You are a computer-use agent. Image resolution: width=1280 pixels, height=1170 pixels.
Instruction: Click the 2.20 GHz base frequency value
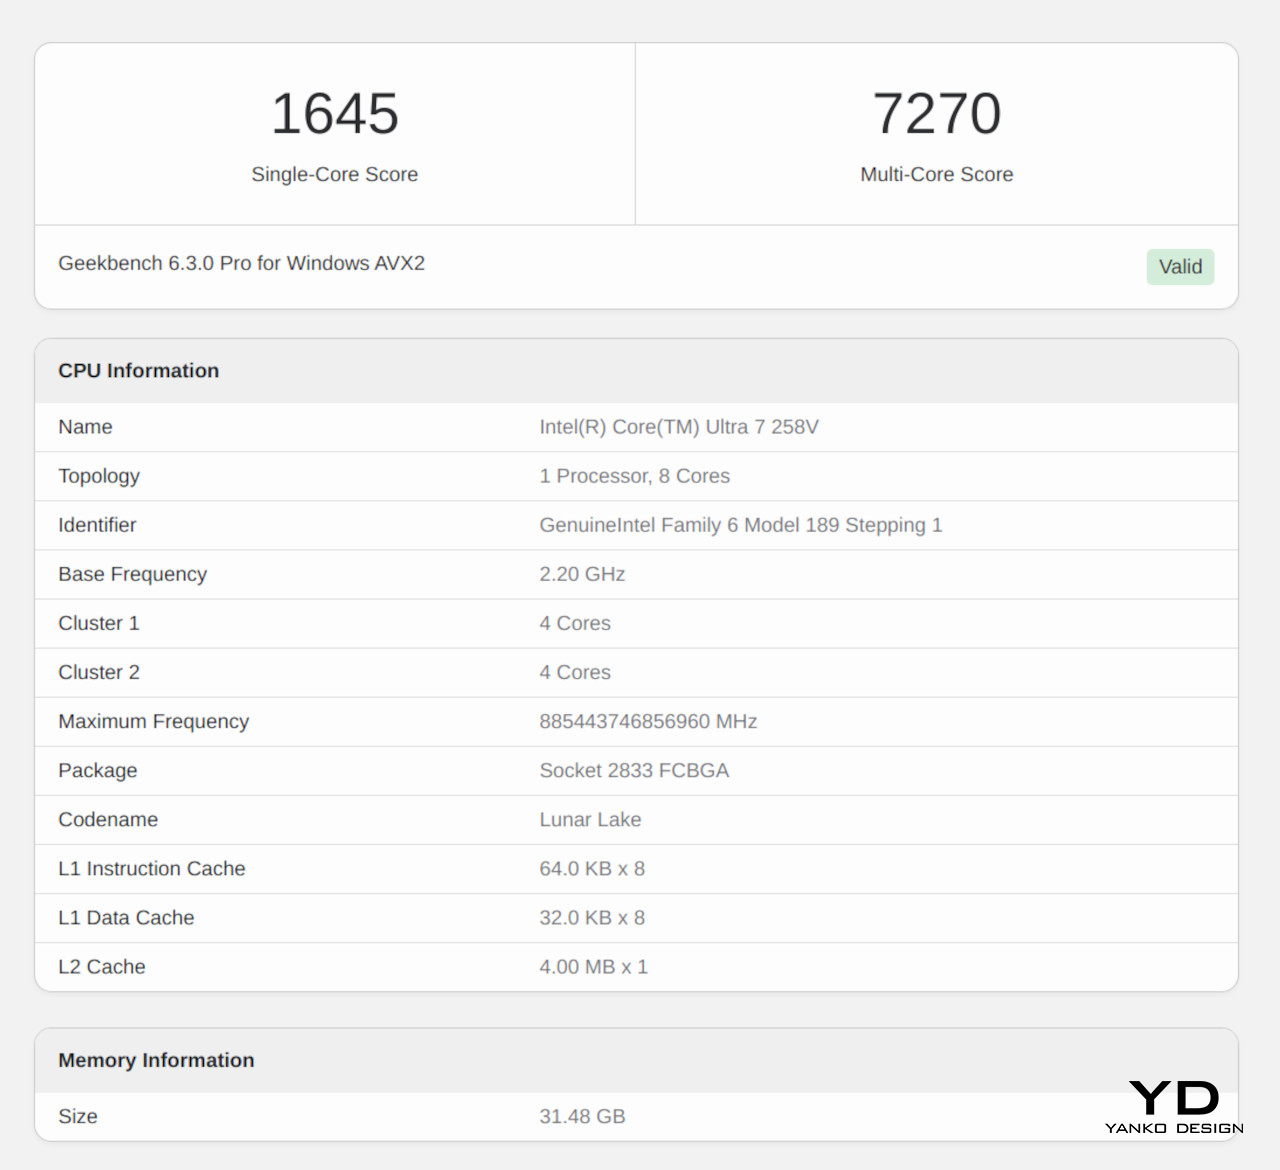click(582, 574)
